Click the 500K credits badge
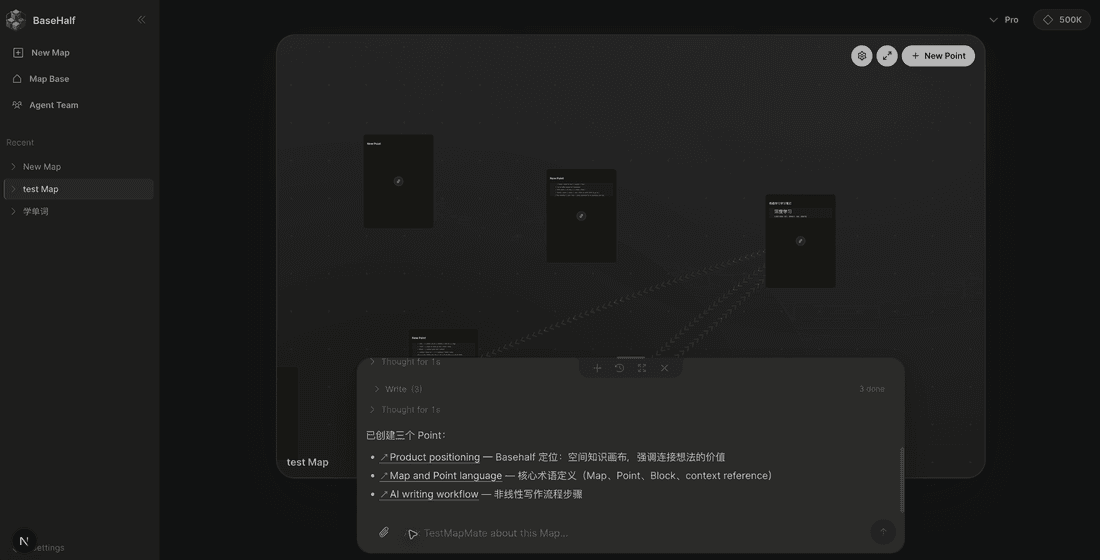Image resolution: width=1100 pixels, height=560 pixels. point(1062,20)
